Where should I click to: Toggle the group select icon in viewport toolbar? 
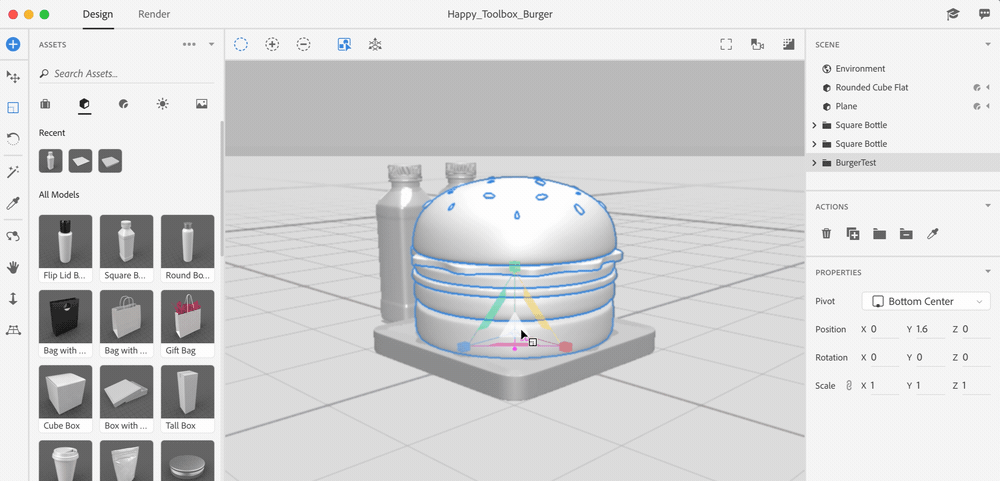click(344, 45)
